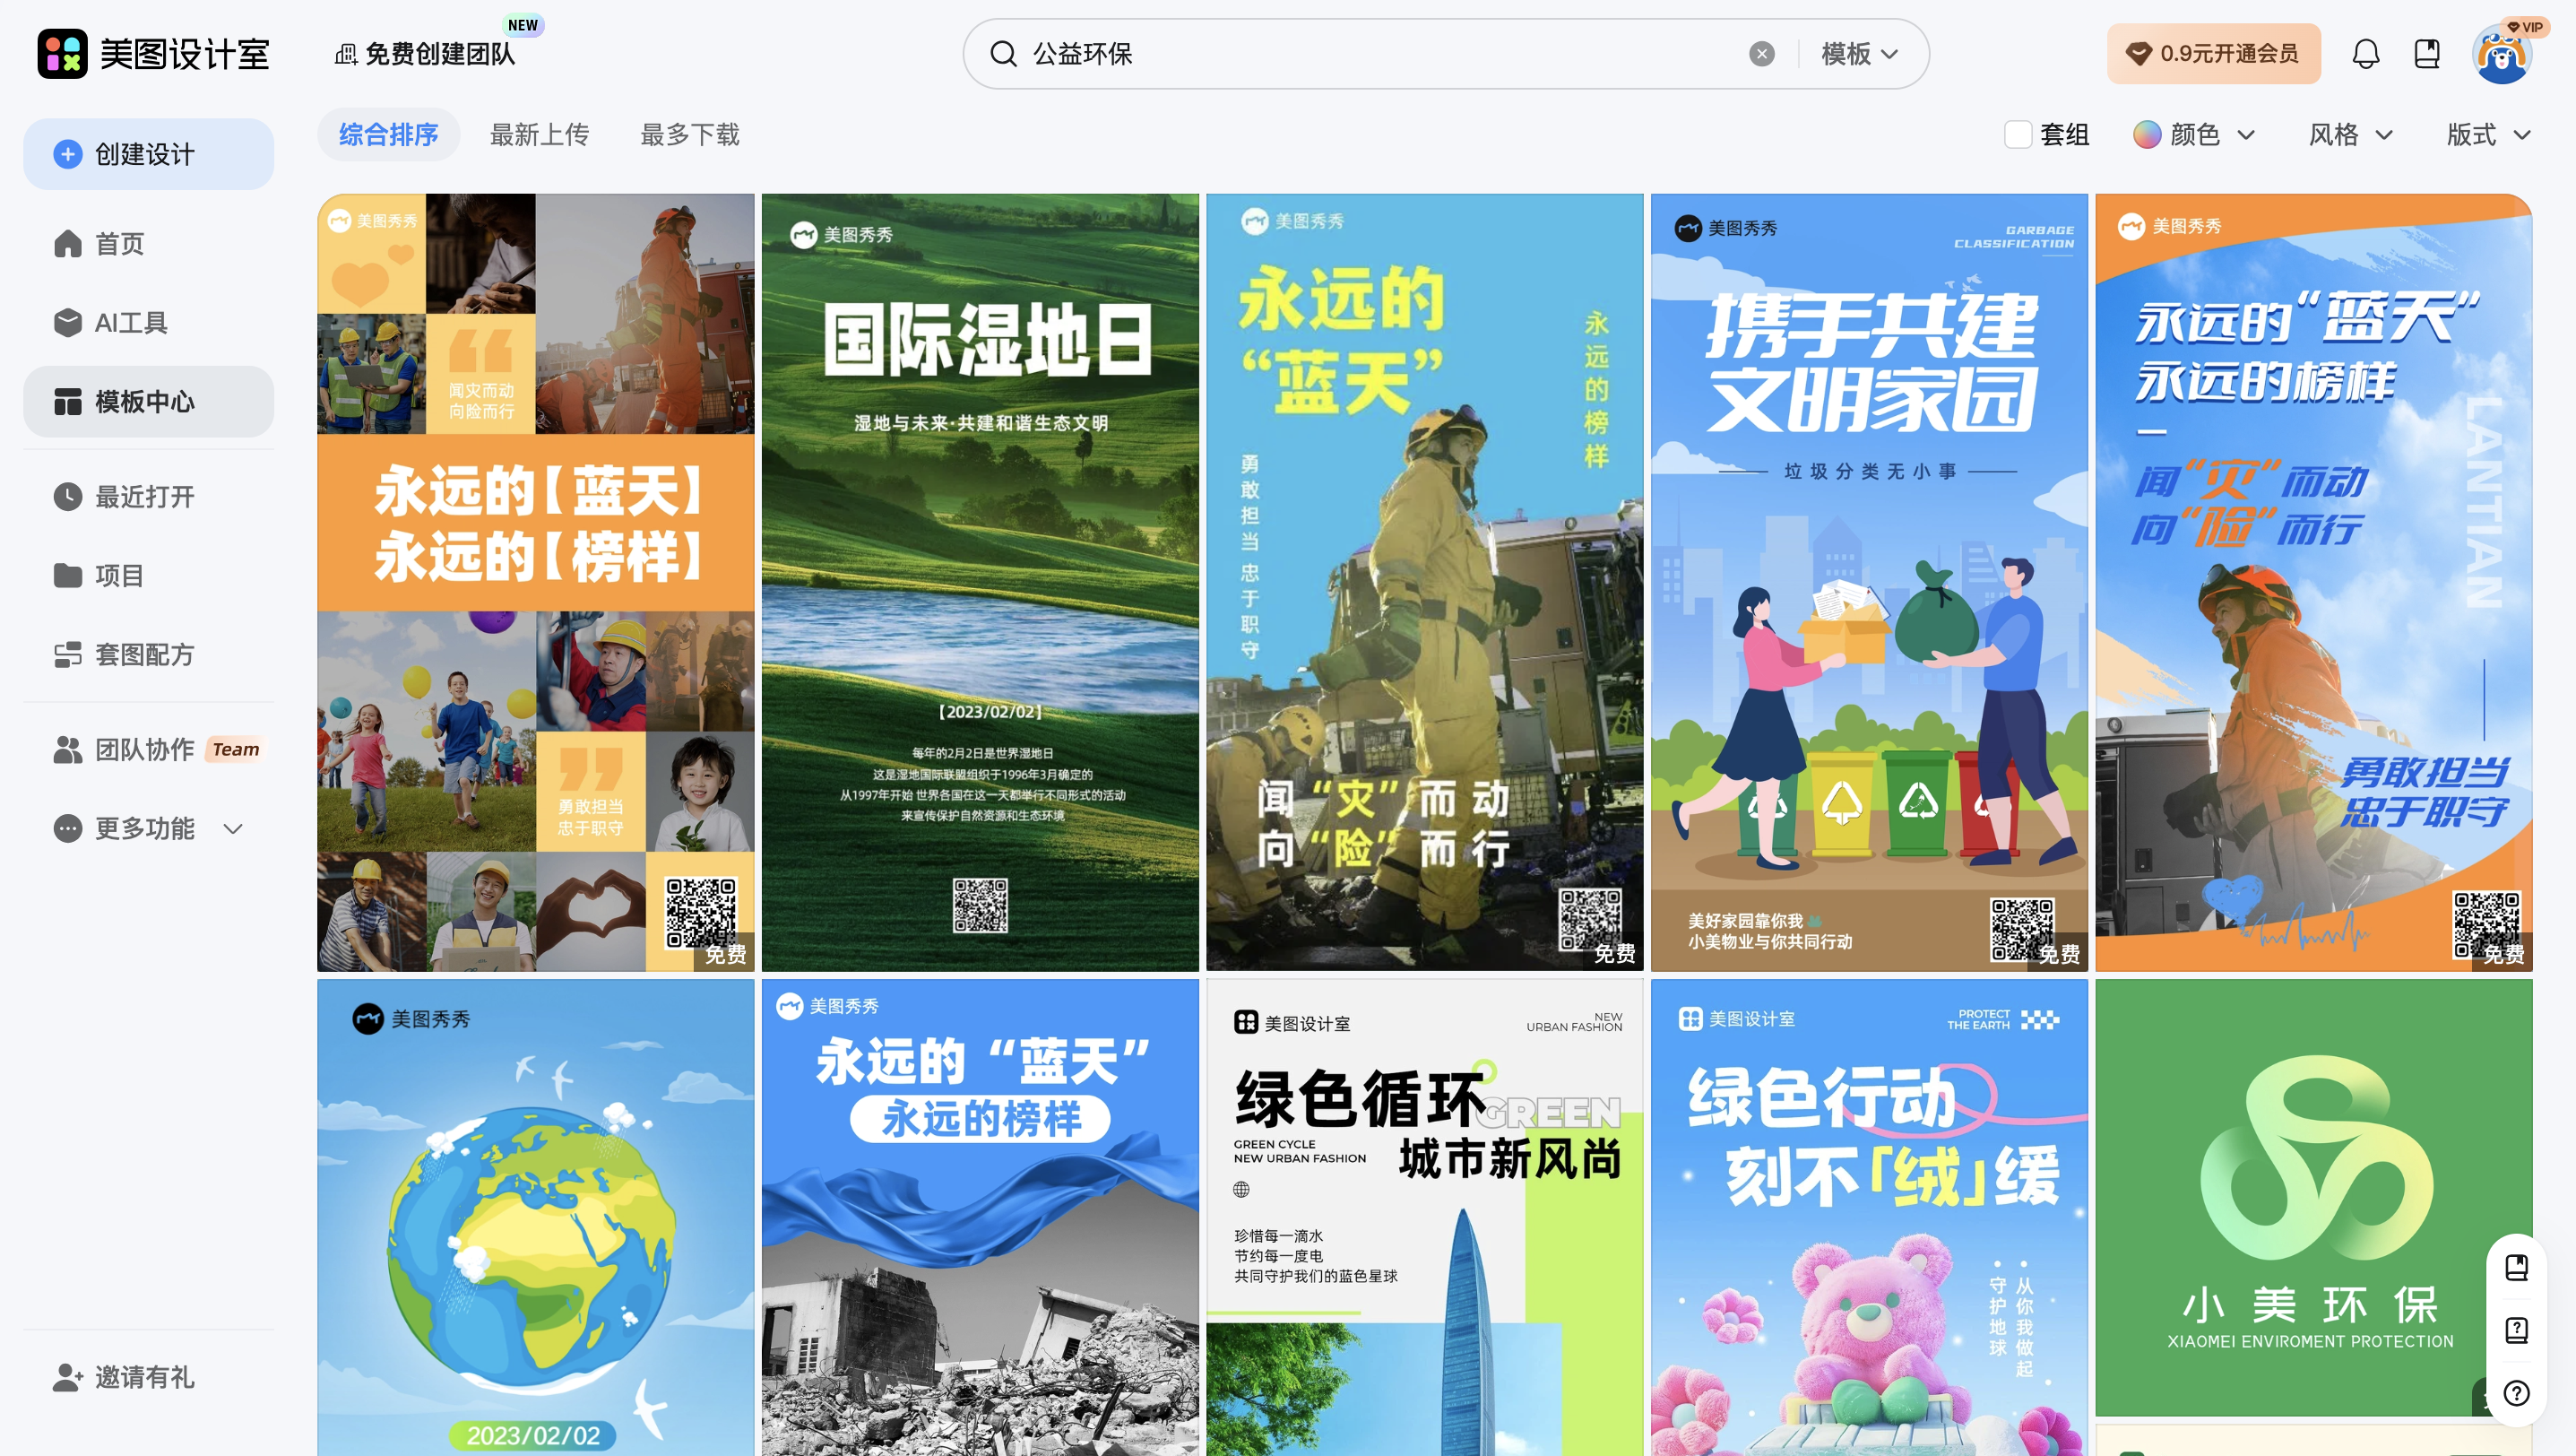Open the 颜色 filter dropdown
The width and height of the screenshot is (2576, 1456).
click(2196, 134)
